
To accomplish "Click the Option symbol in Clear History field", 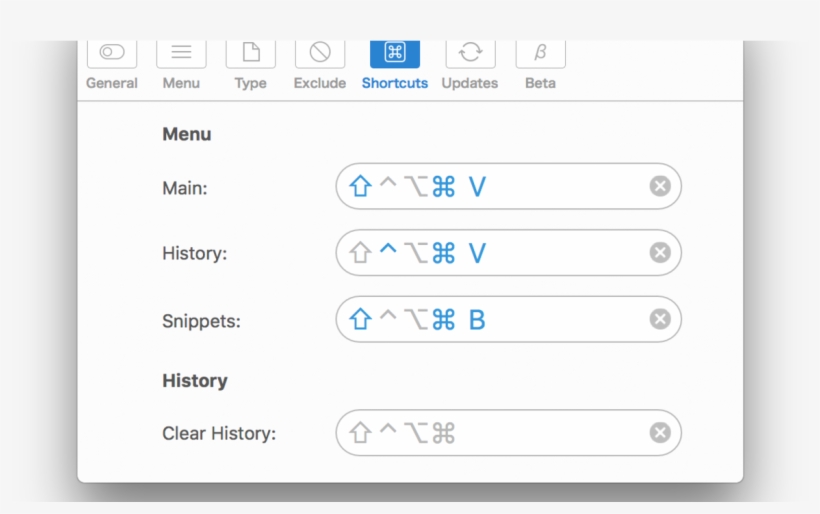I will coord(415,433).
